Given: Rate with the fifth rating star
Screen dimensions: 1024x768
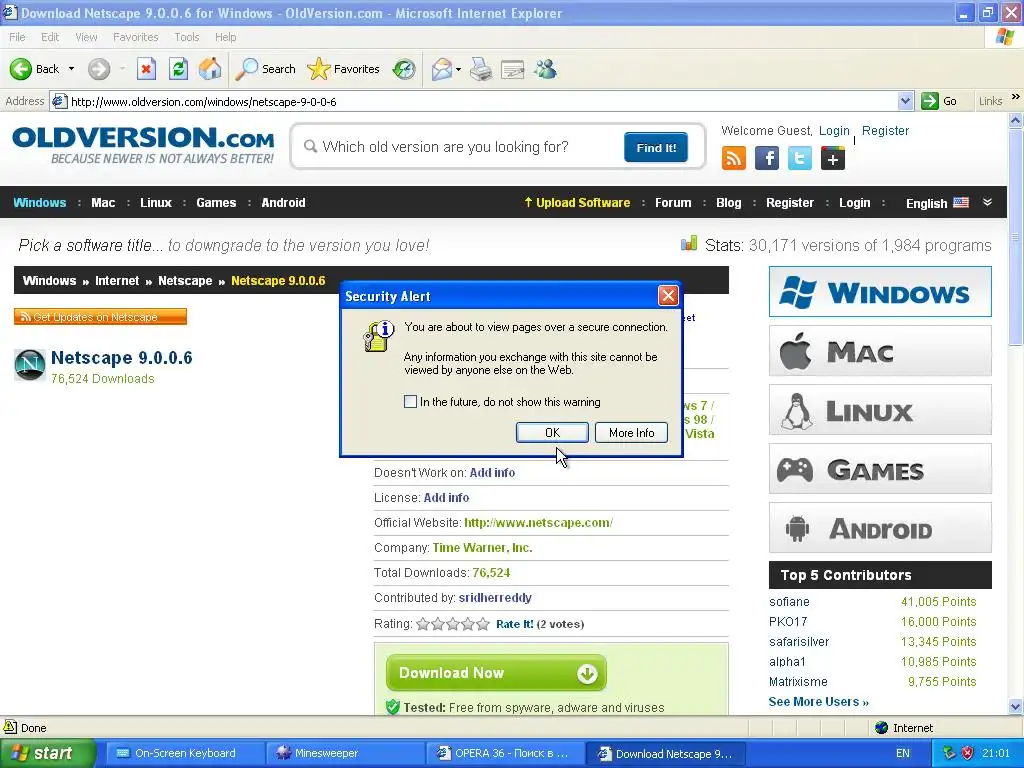Looking at the screenshot, I should 483,624.
